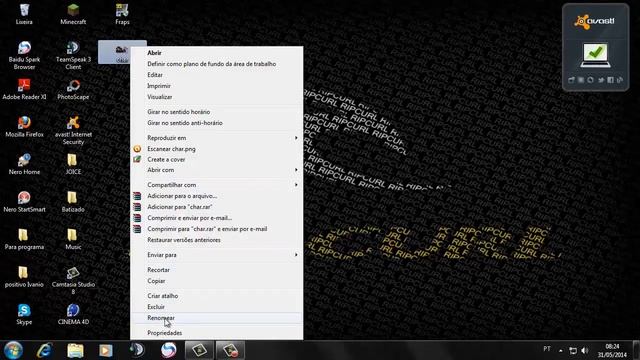The image size is (640, 360).
Task: Expand the Abrir com submenu
Action: (217, 170)
